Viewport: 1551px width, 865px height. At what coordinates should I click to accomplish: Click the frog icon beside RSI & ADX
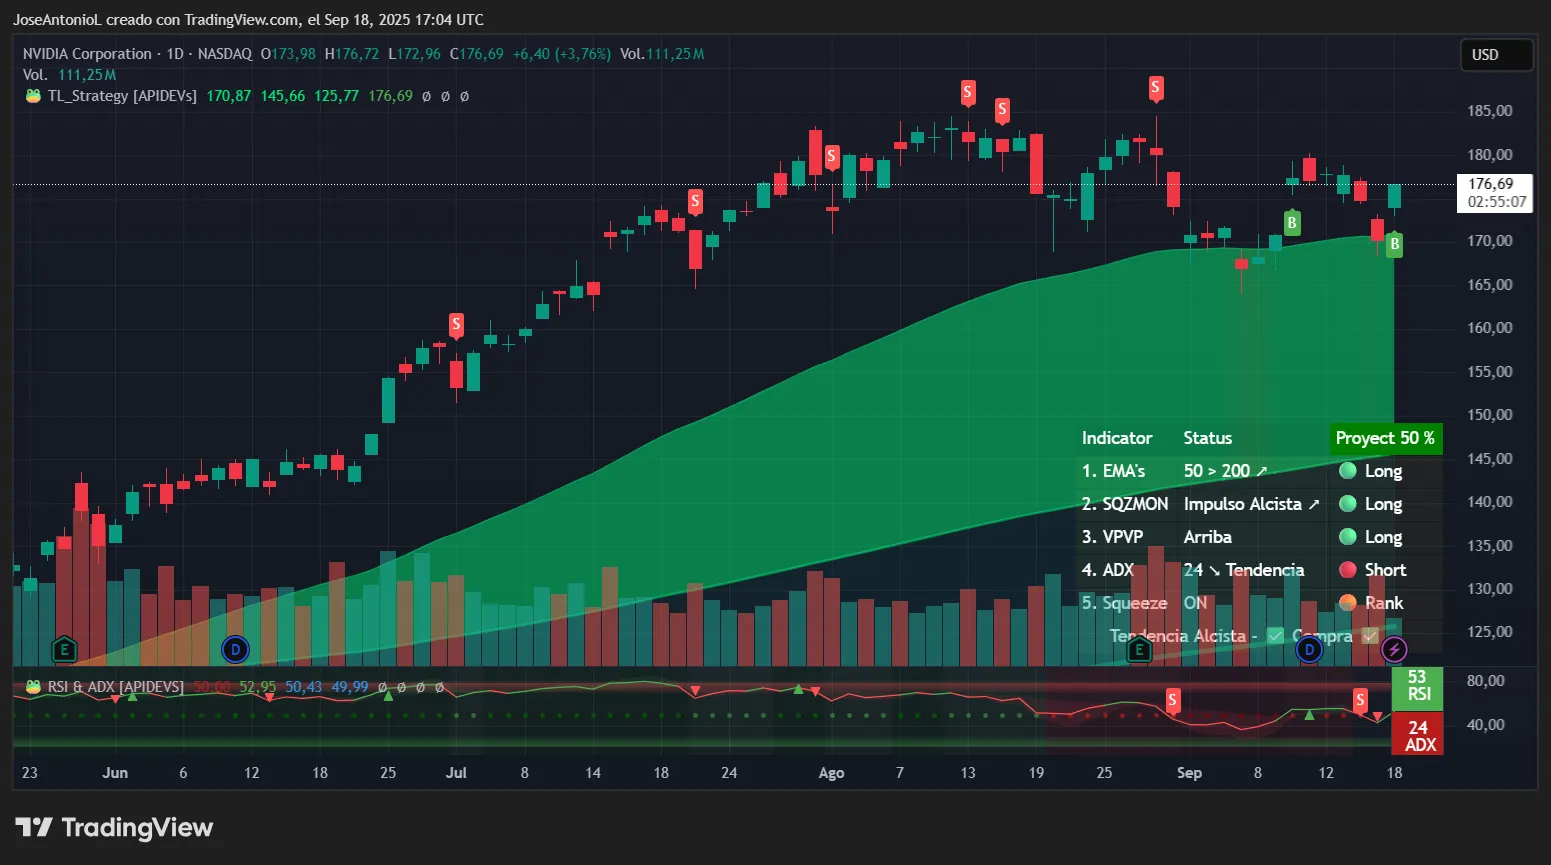33,687
